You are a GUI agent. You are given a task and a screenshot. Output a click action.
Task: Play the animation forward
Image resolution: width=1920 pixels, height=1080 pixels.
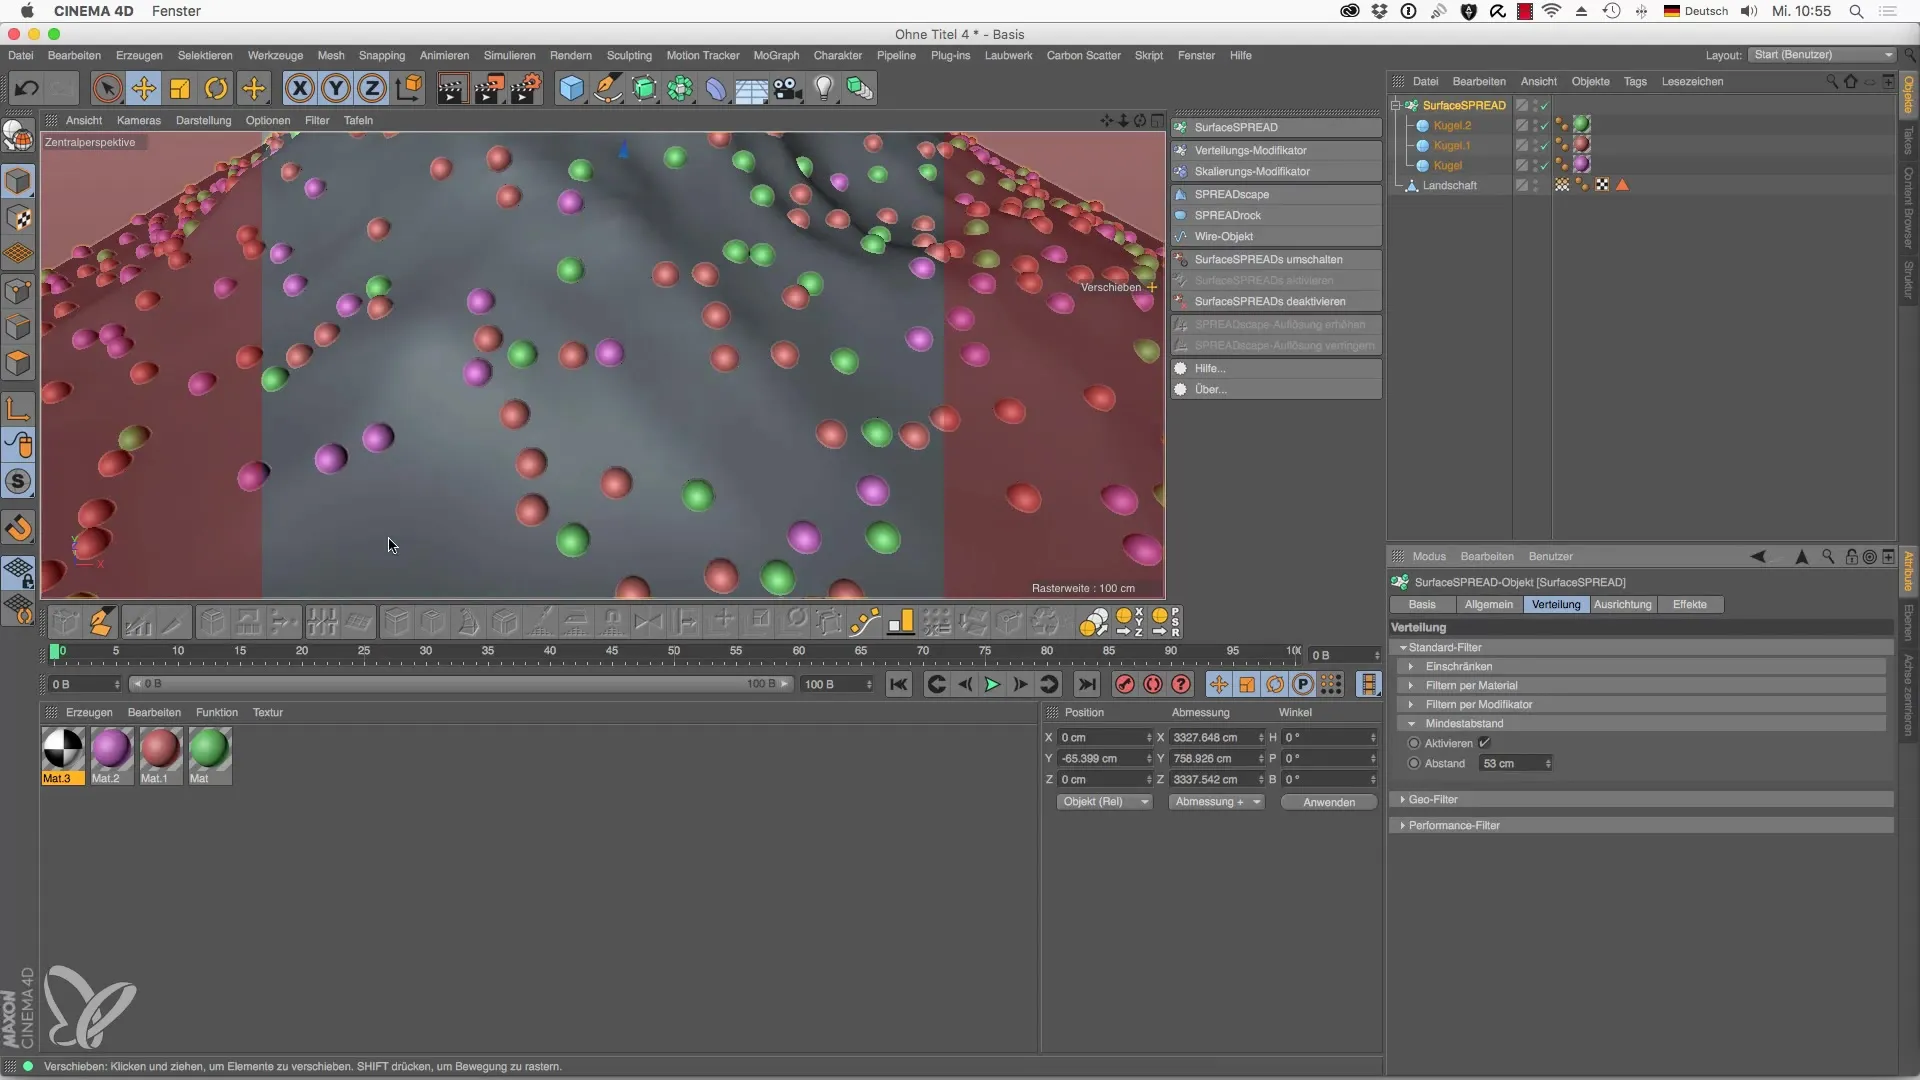click(x=992, y=684)
